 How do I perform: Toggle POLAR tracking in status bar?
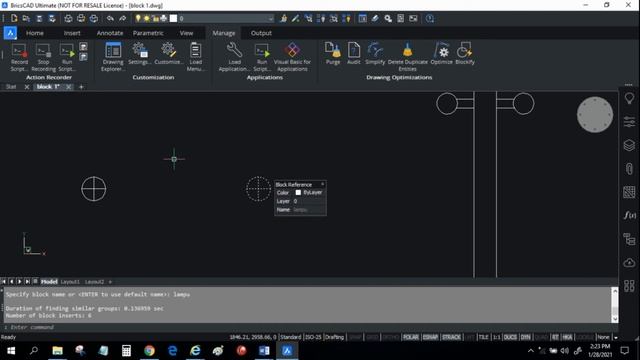(411, 337)
